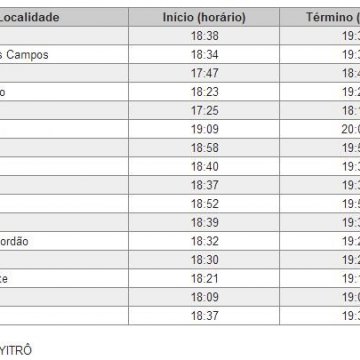Select the 19:09 start time cell
Image resolution: width=360 pixels, height=360 pixels.
tap(204, 129)
